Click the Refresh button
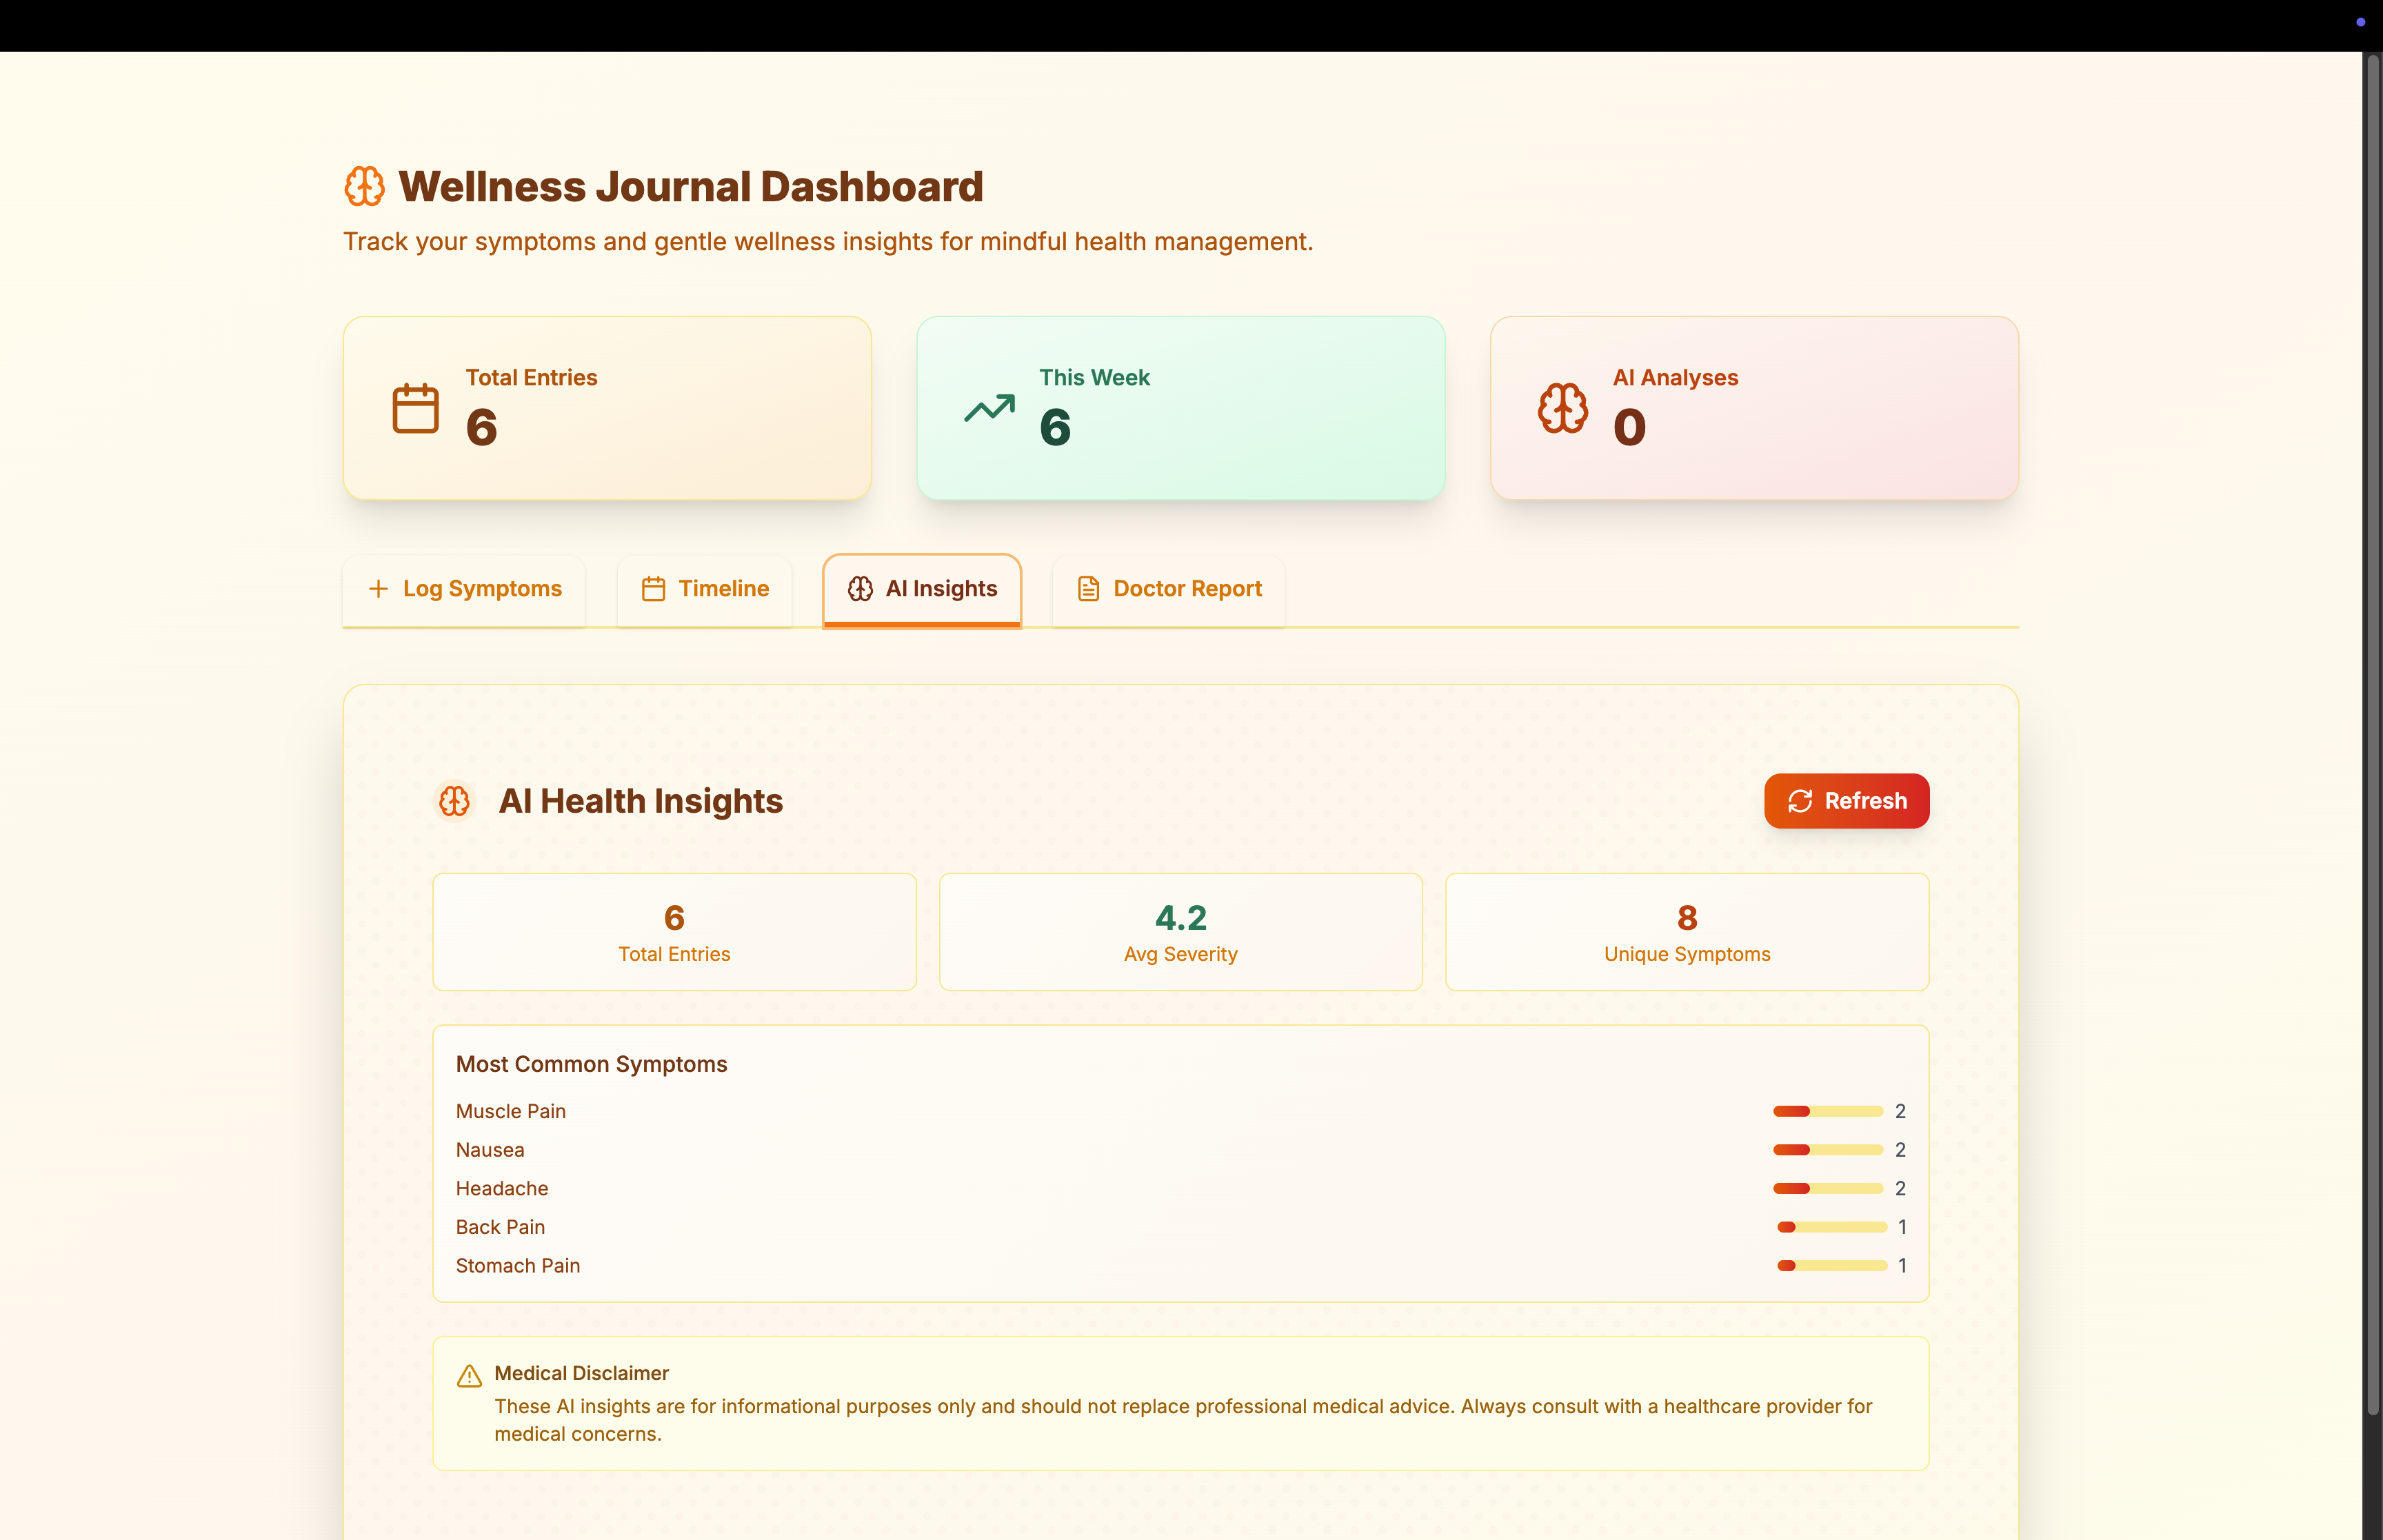Image resolution: width=2383 pixels, height=1540 pixels. tap(1846, 800)
